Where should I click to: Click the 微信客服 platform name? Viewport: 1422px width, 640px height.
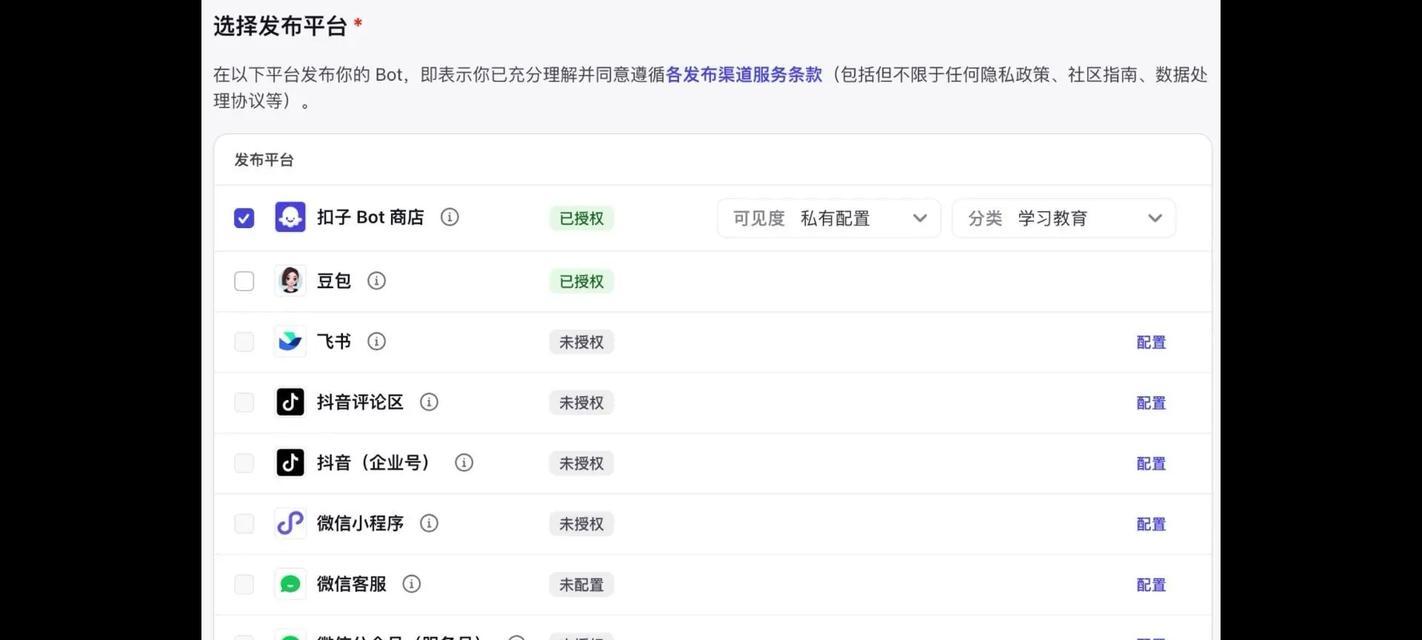351,584
